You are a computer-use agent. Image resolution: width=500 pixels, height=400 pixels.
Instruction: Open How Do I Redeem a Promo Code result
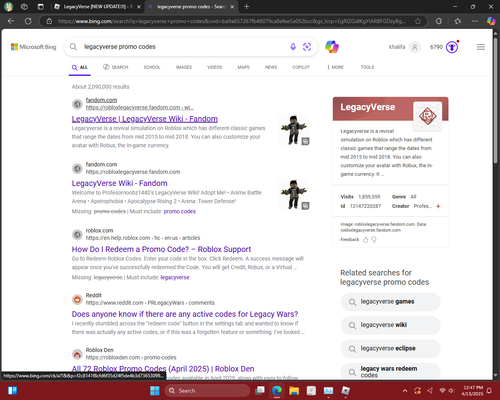click(x=161, y=249)
